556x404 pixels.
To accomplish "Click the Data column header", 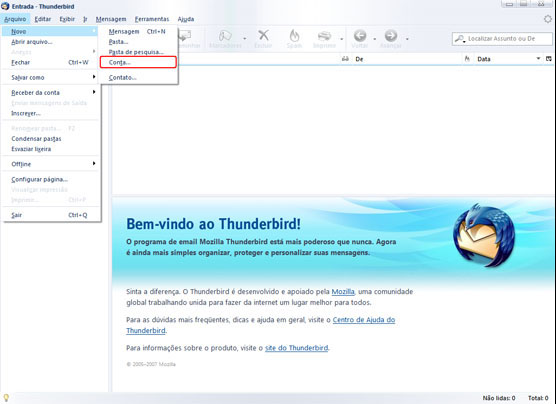I will (508, 59).
